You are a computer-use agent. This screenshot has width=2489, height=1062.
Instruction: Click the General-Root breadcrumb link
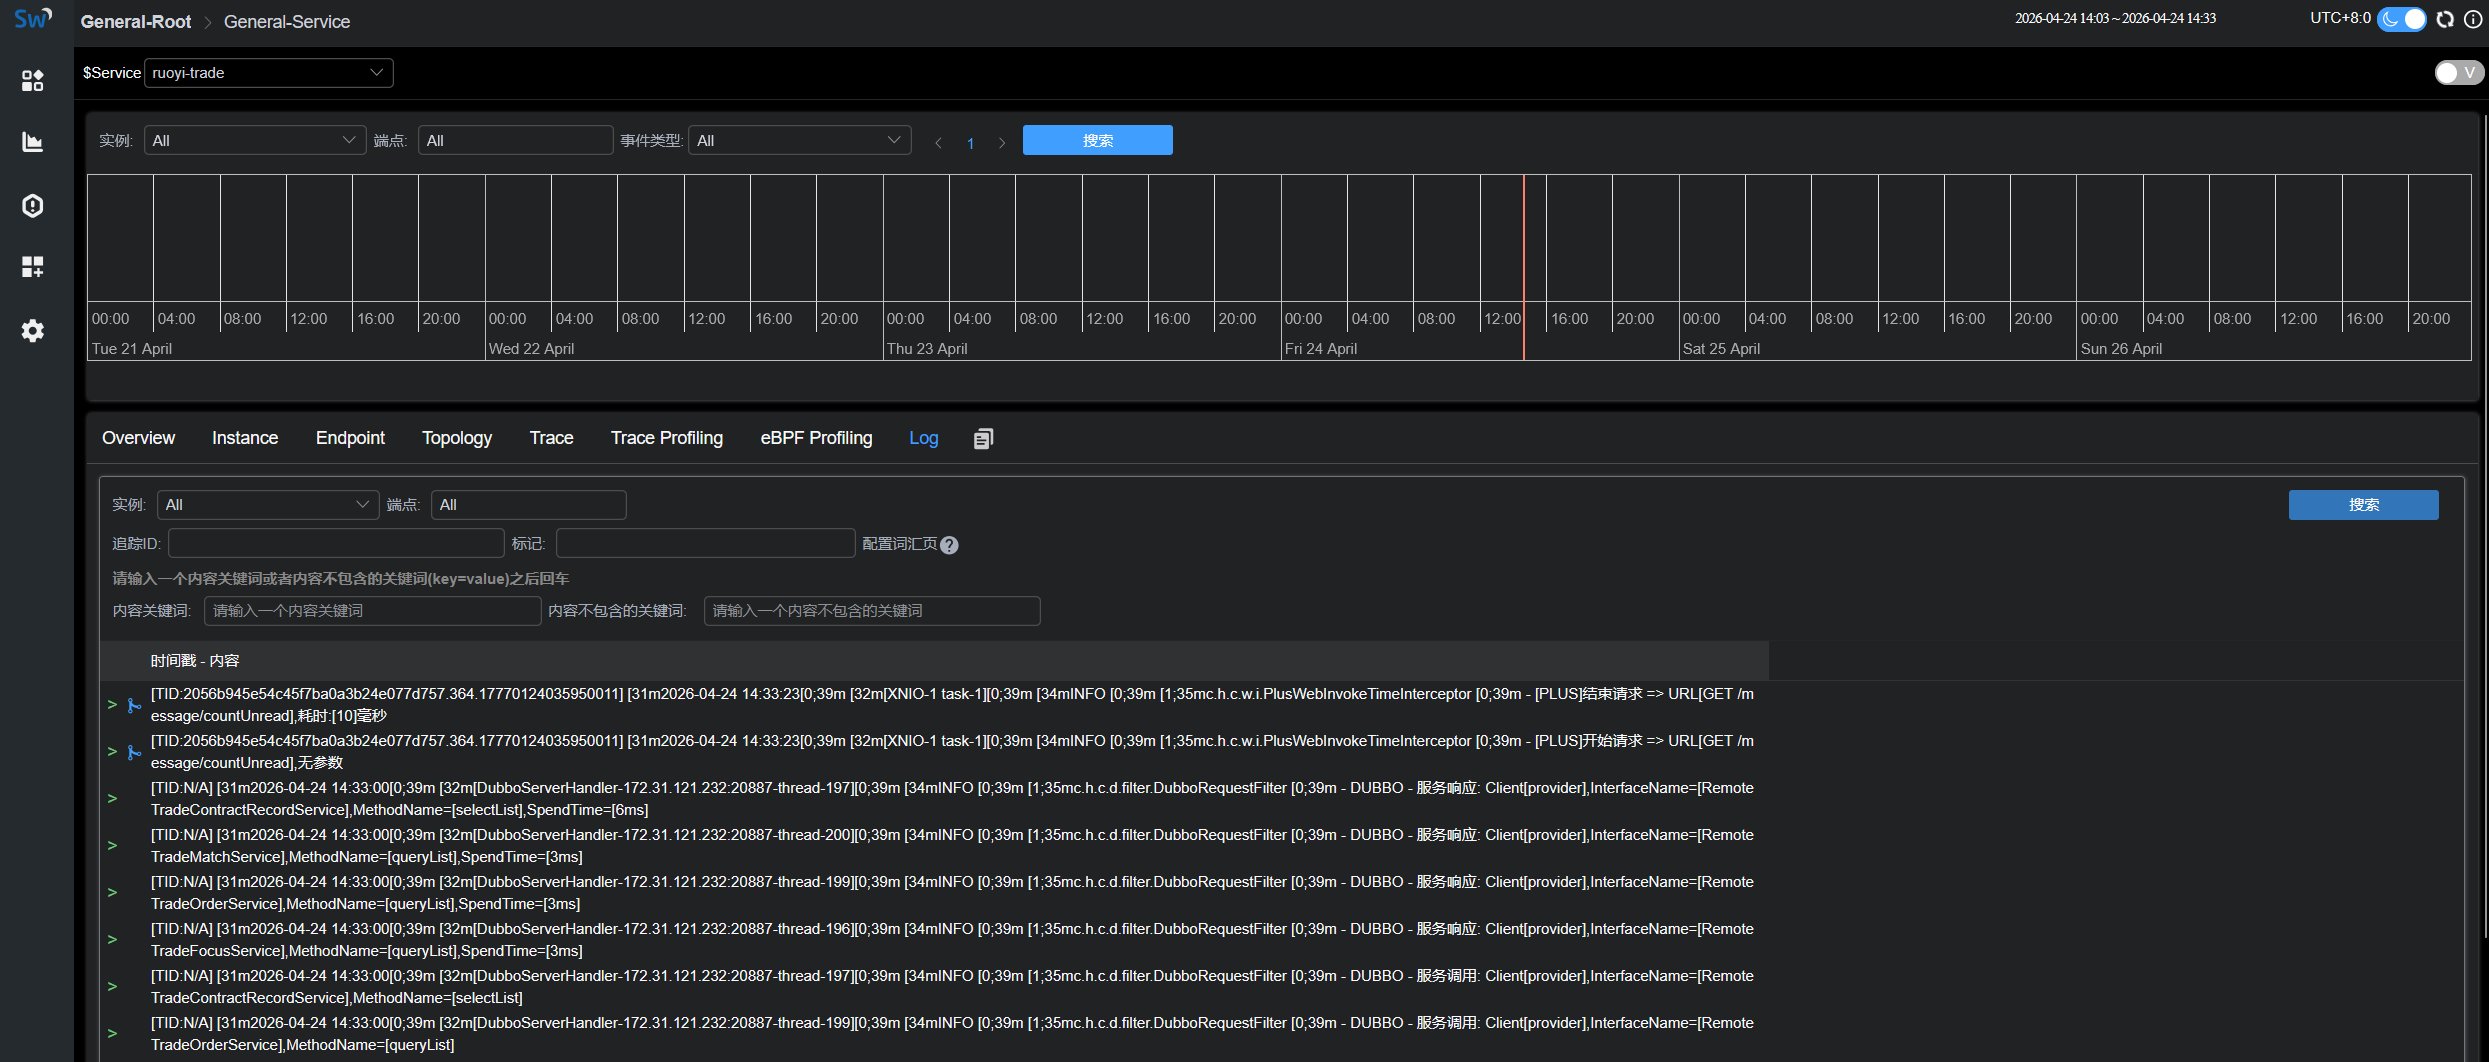coord(136,22)
